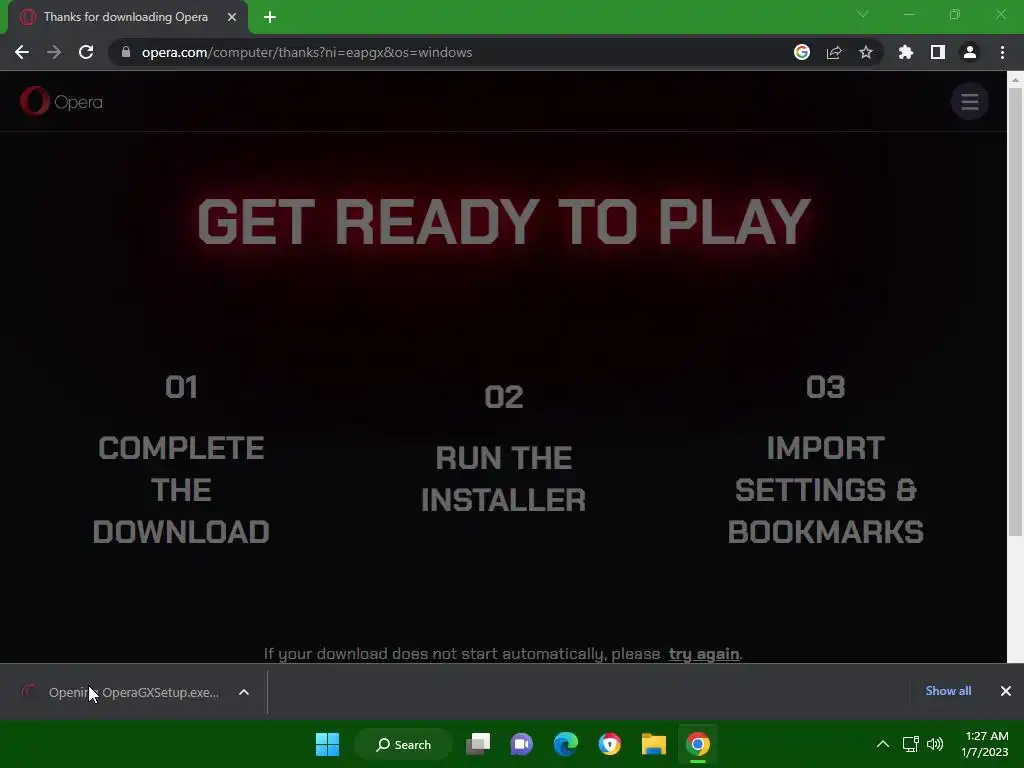Share this page using share icon
The height and width of the screenshot is (768, 1024).
[834, 52]
